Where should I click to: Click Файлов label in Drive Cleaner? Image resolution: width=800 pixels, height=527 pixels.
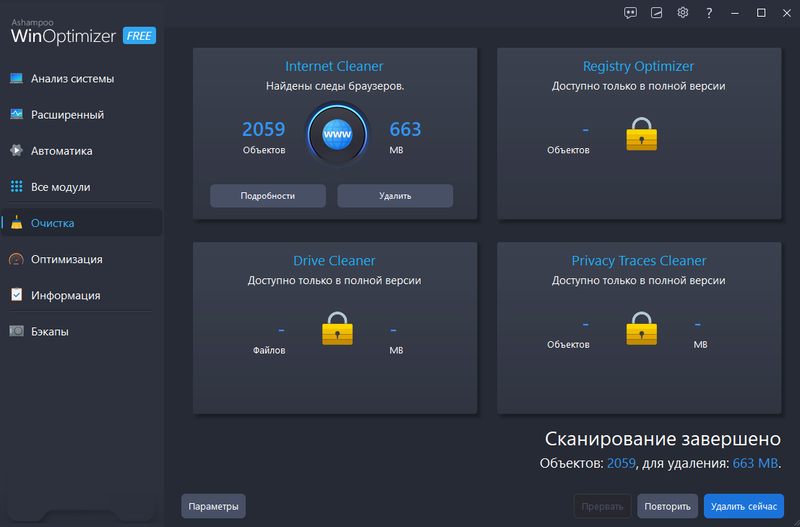point(269,350)
